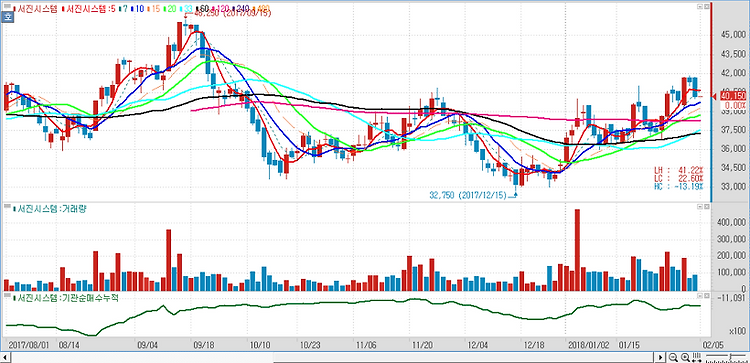Close the price chart pane

pyautogui.click(x=706, y=7)
